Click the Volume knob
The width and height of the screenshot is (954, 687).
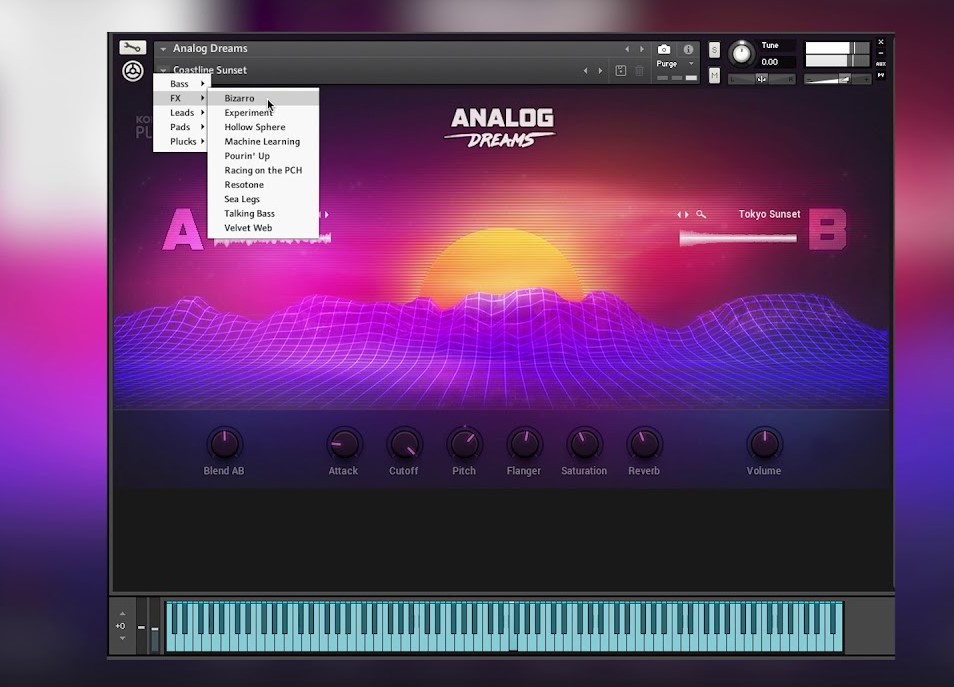(x=764, y=444)
